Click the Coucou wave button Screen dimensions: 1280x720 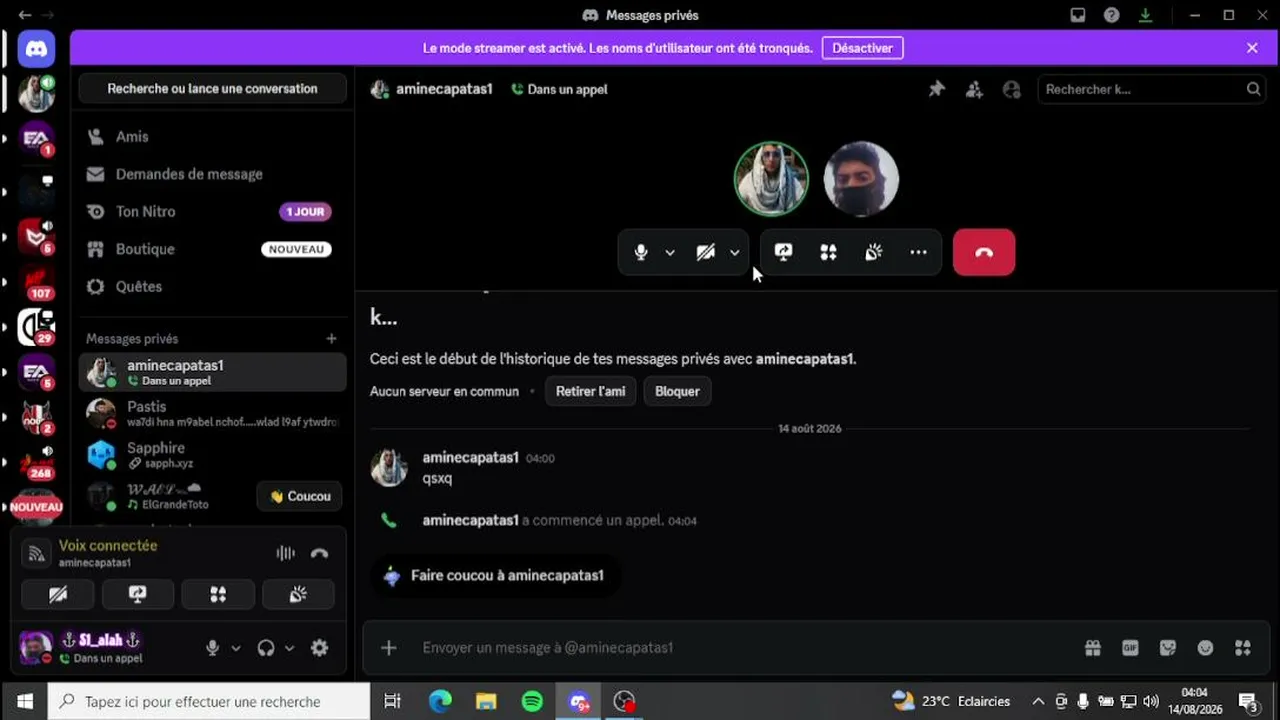point(300,496)
